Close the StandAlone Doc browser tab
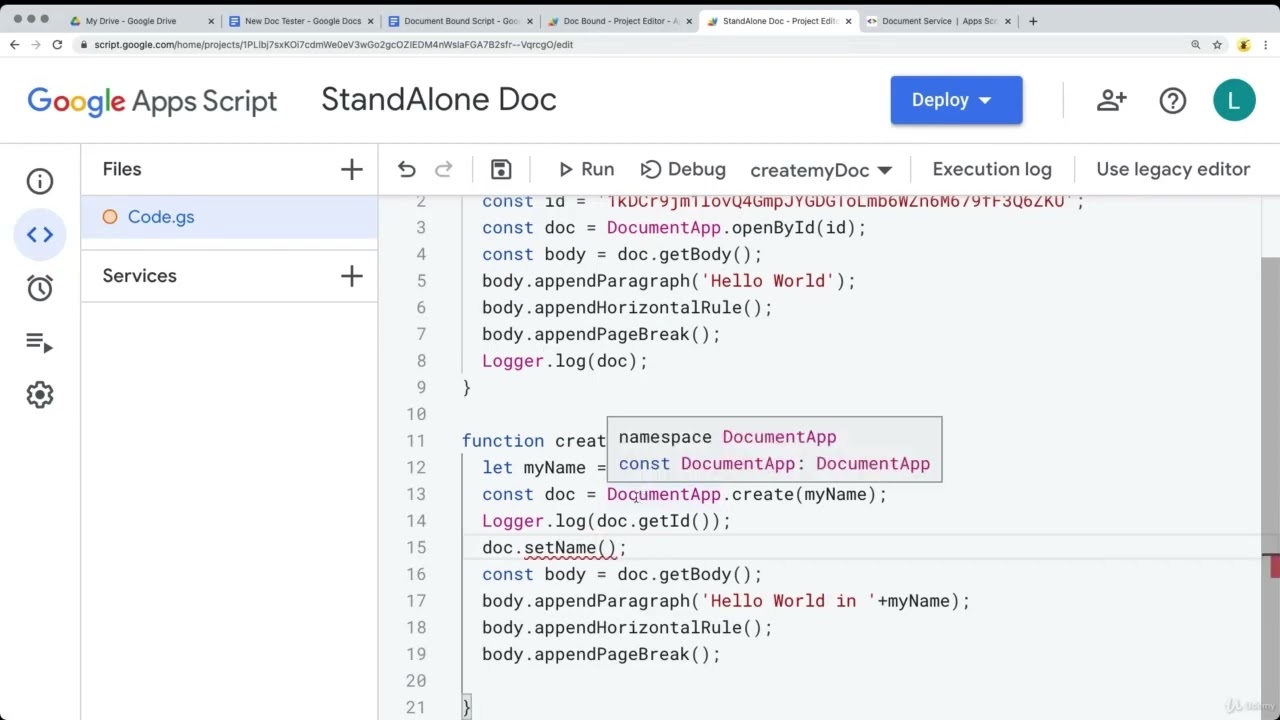Viewport: 1280px width, 720px height. [x=849, y=21]
